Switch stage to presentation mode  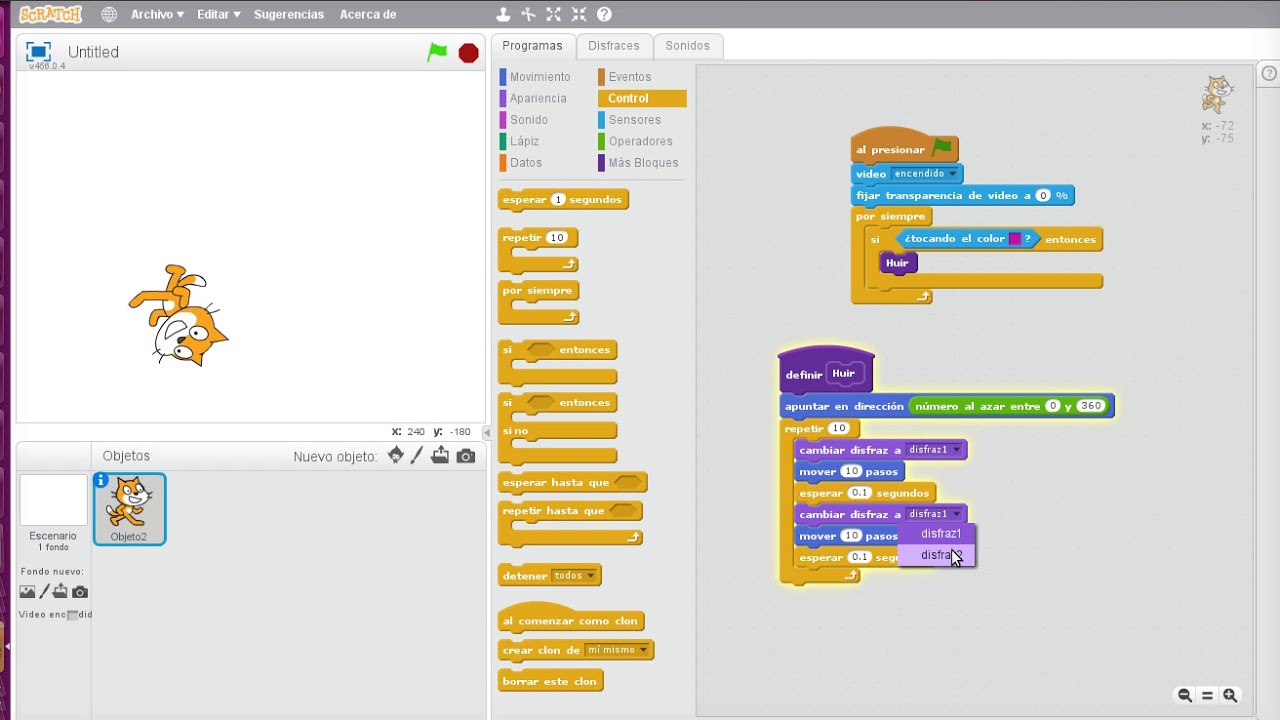(x=38, y=52)
